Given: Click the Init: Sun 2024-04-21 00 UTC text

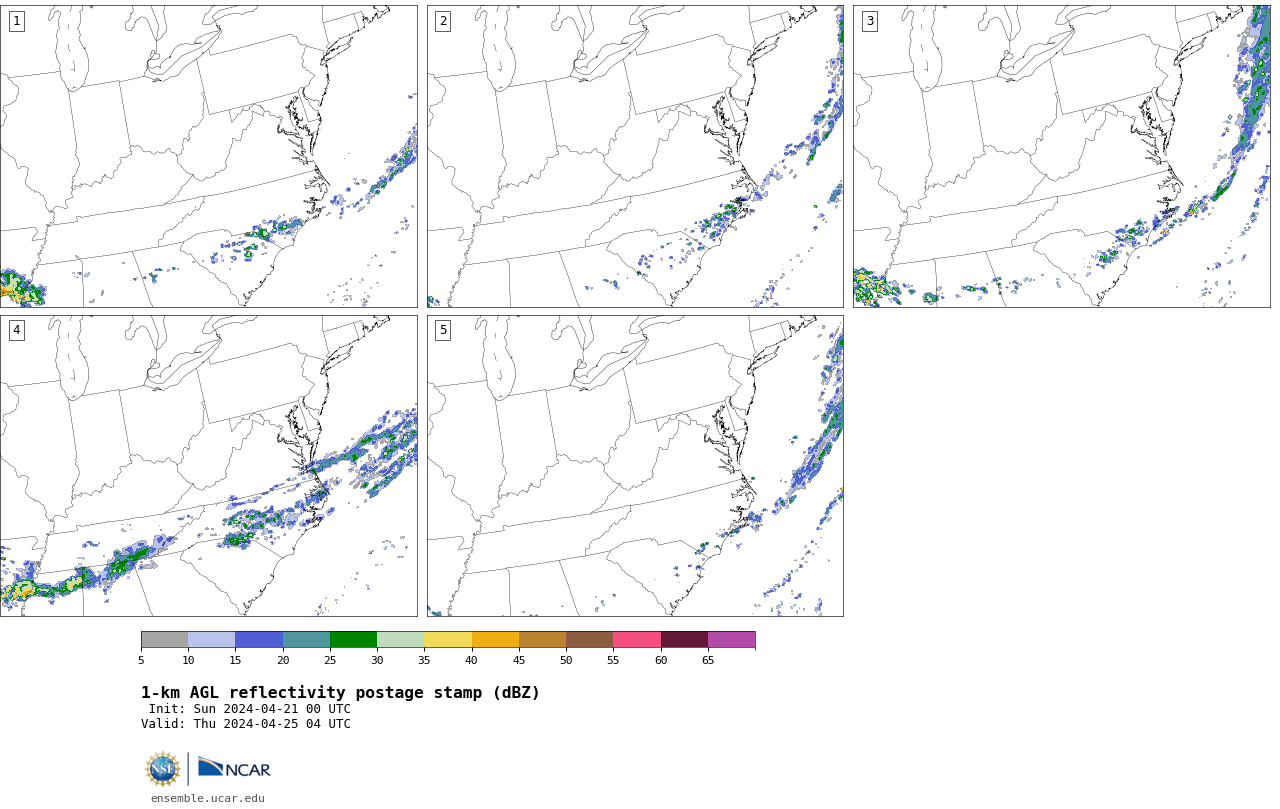Looking at the screenshot, I should point(250,709).
